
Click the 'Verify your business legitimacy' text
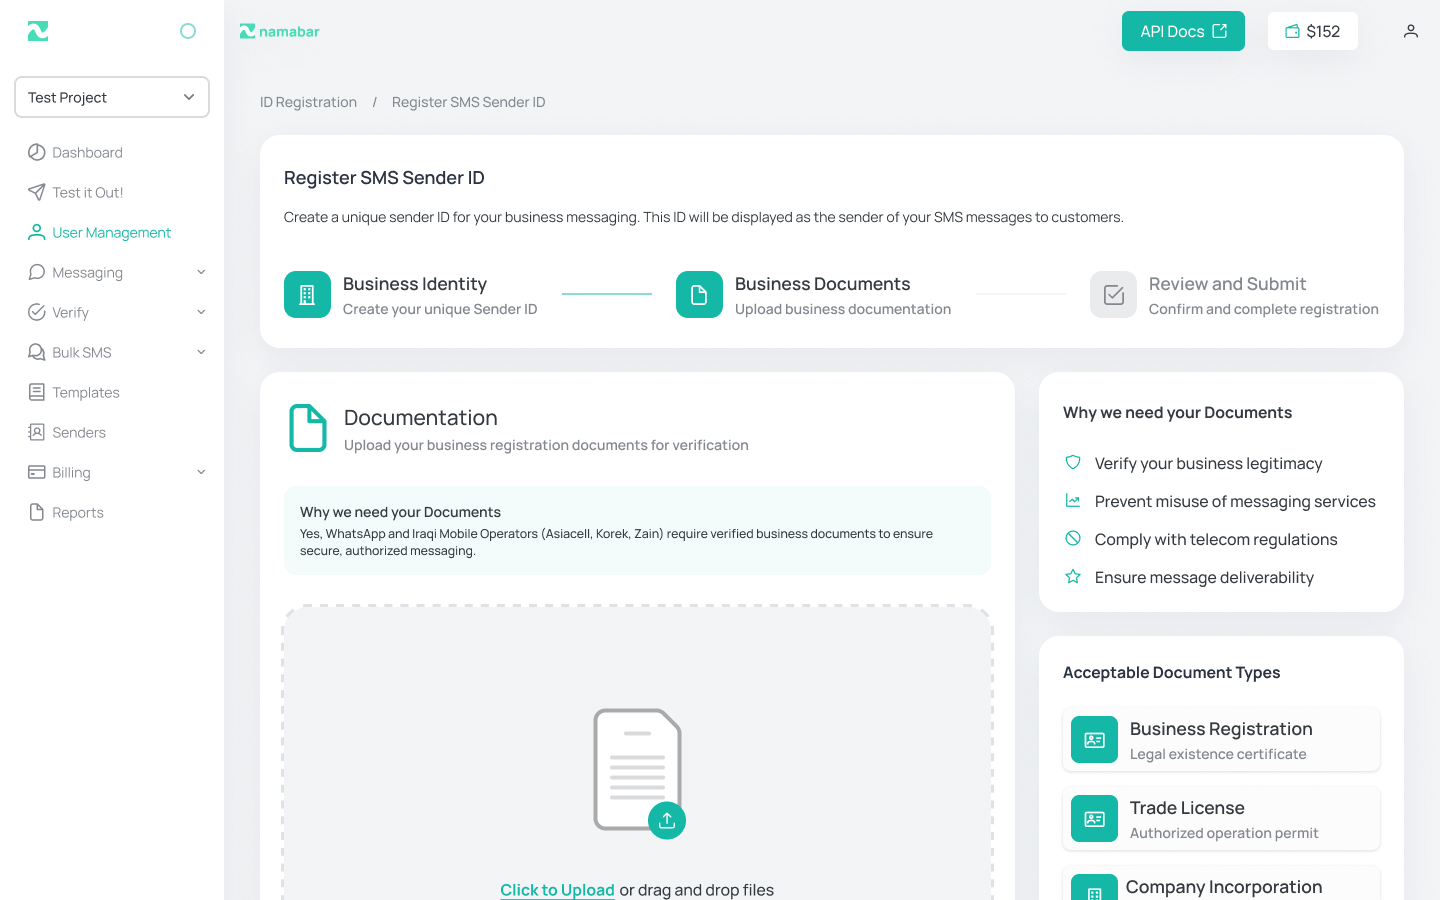1208,463
